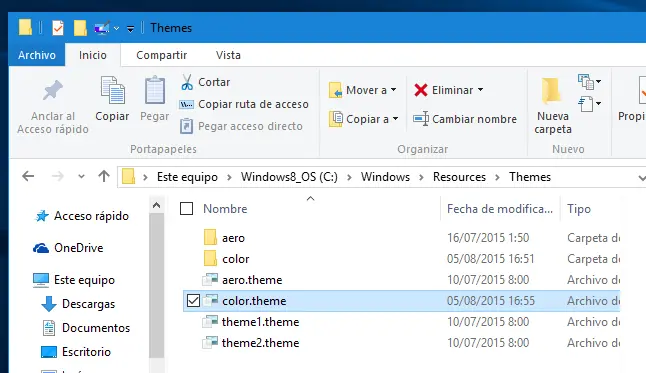Viewport: 646px width, 373px height.
Task: Switch to the Compartir tab
Action: [162, 55]
